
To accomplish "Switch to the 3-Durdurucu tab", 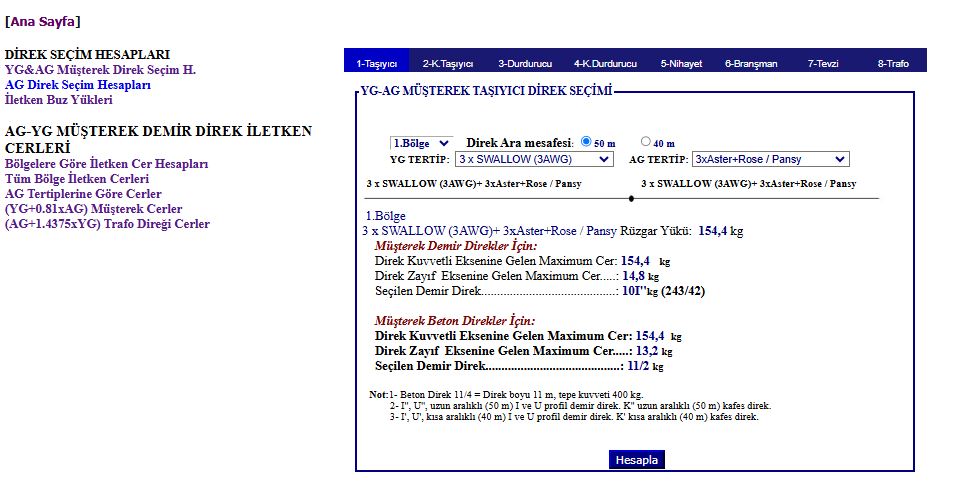I will coord(525,64).
